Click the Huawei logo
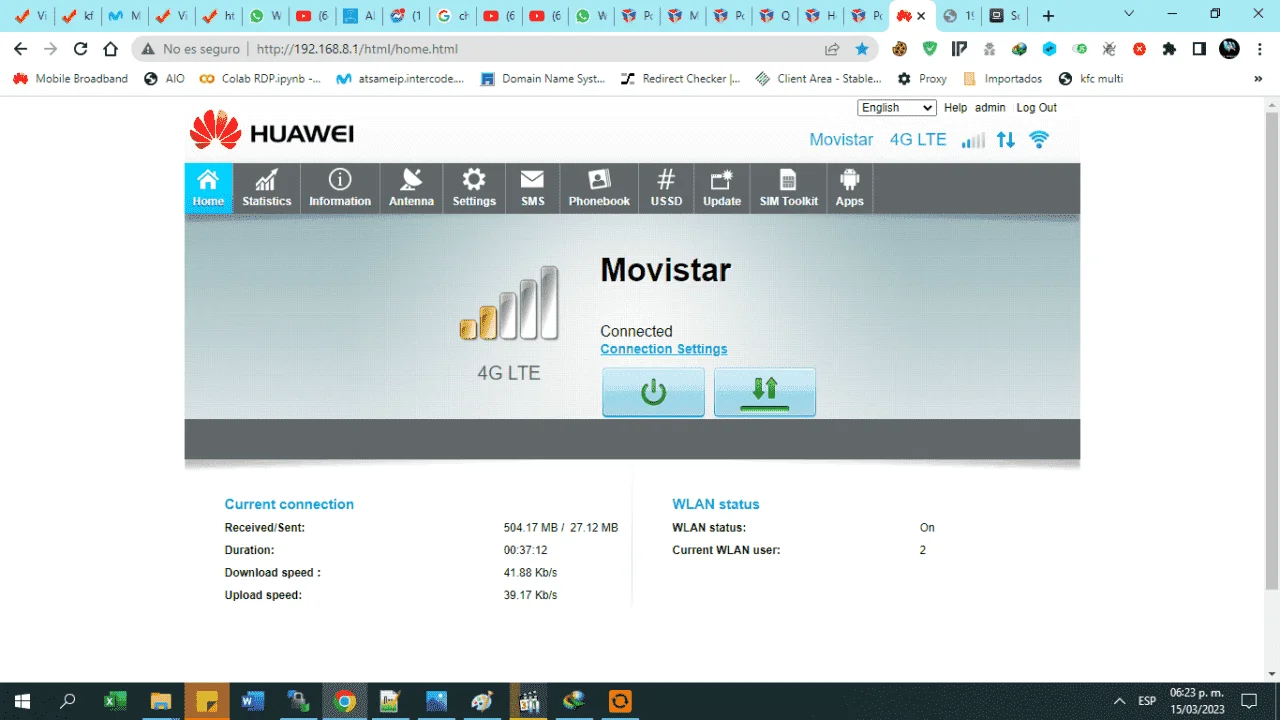The image size is (1280, 720). coord(271,132)
